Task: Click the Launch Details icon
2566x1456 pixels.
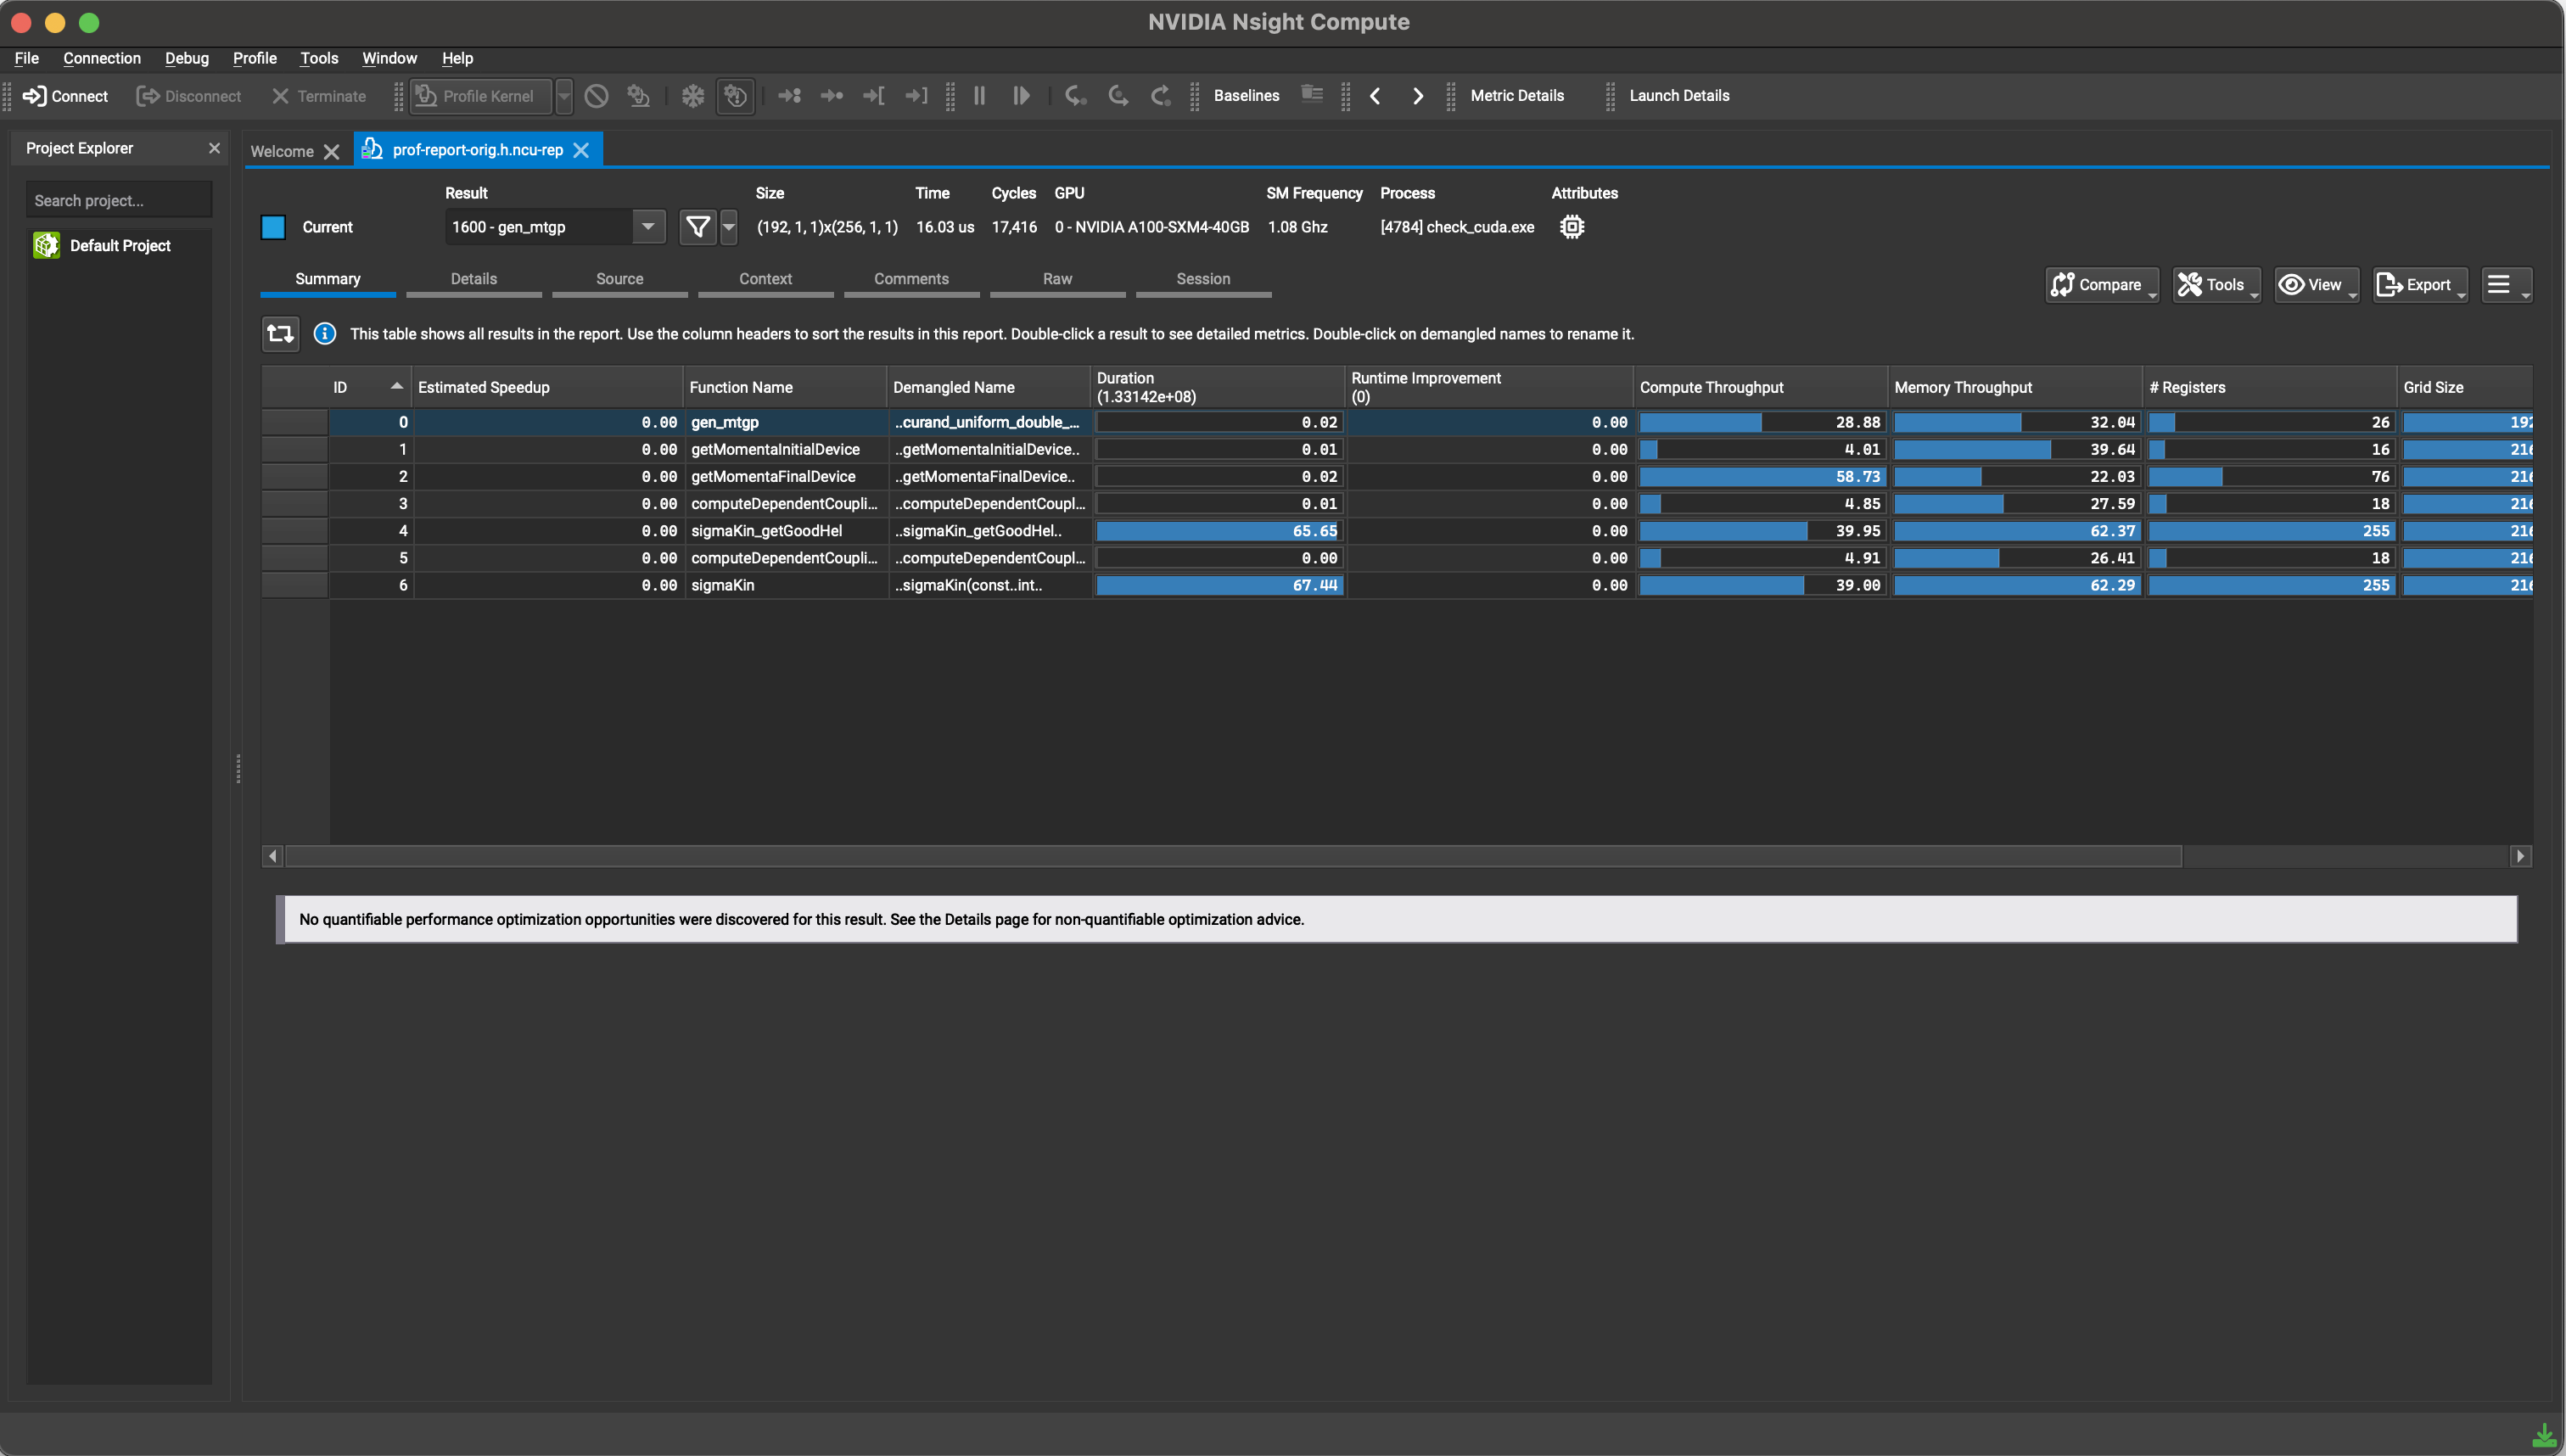Action: (x=1674, y=95)
